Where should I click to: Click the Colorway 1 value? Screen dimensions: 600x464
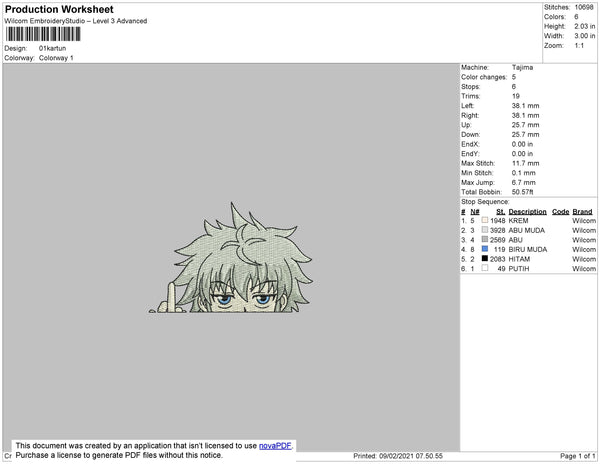coord(56,58)
